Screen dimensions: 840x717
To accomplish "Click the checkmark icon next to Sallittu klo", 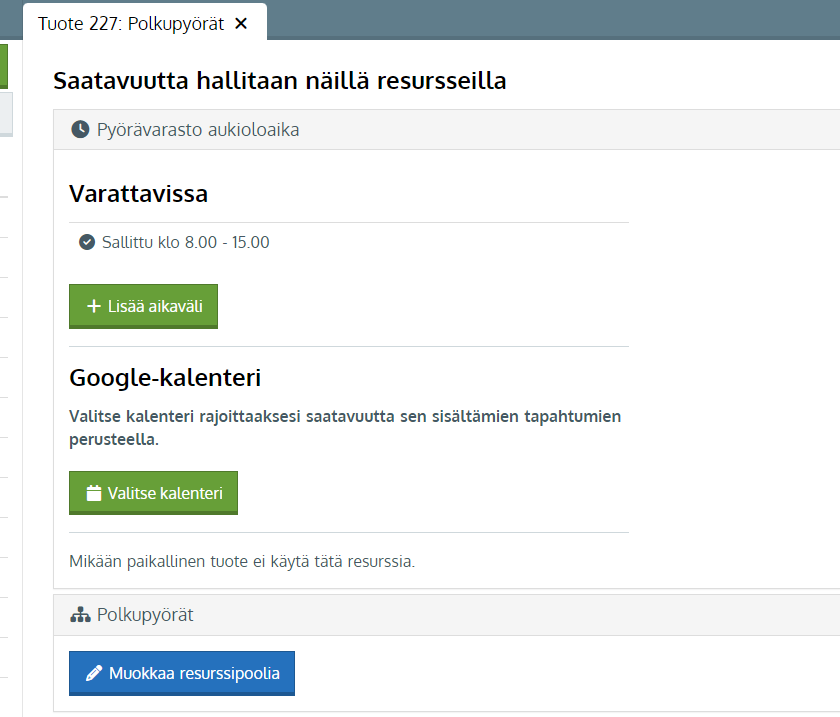I will point(87,242).
